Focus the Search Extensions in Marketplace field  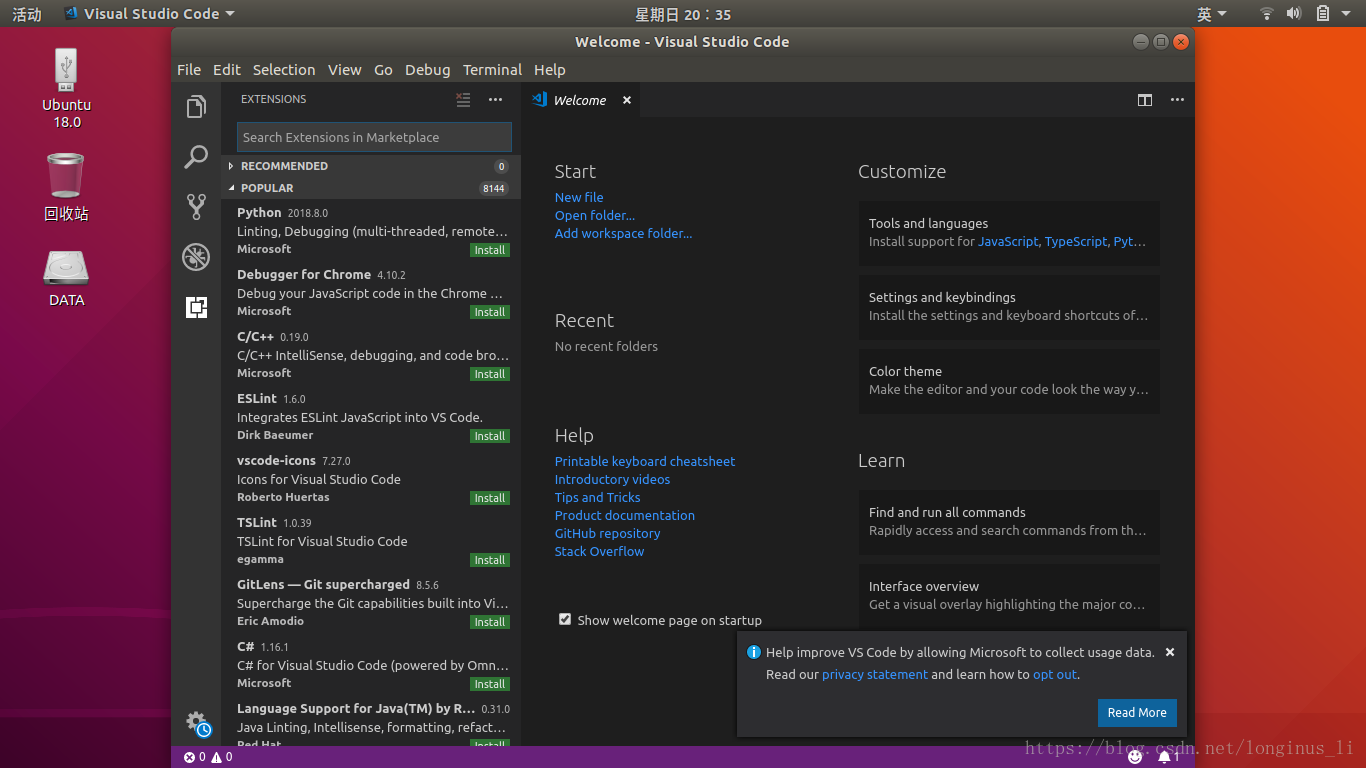(x=374, y=137)
